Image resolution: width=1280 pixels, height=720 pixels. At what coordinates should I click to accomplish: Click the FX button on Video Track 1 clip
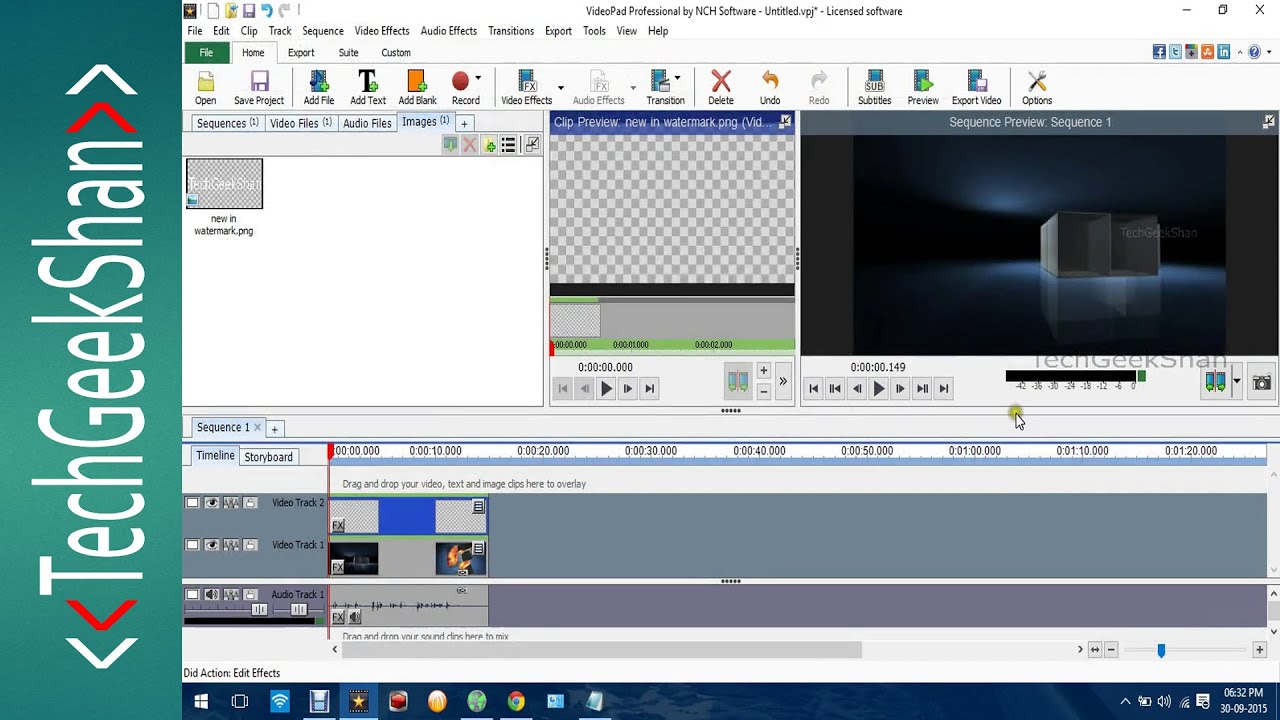(x=338, y=567)
